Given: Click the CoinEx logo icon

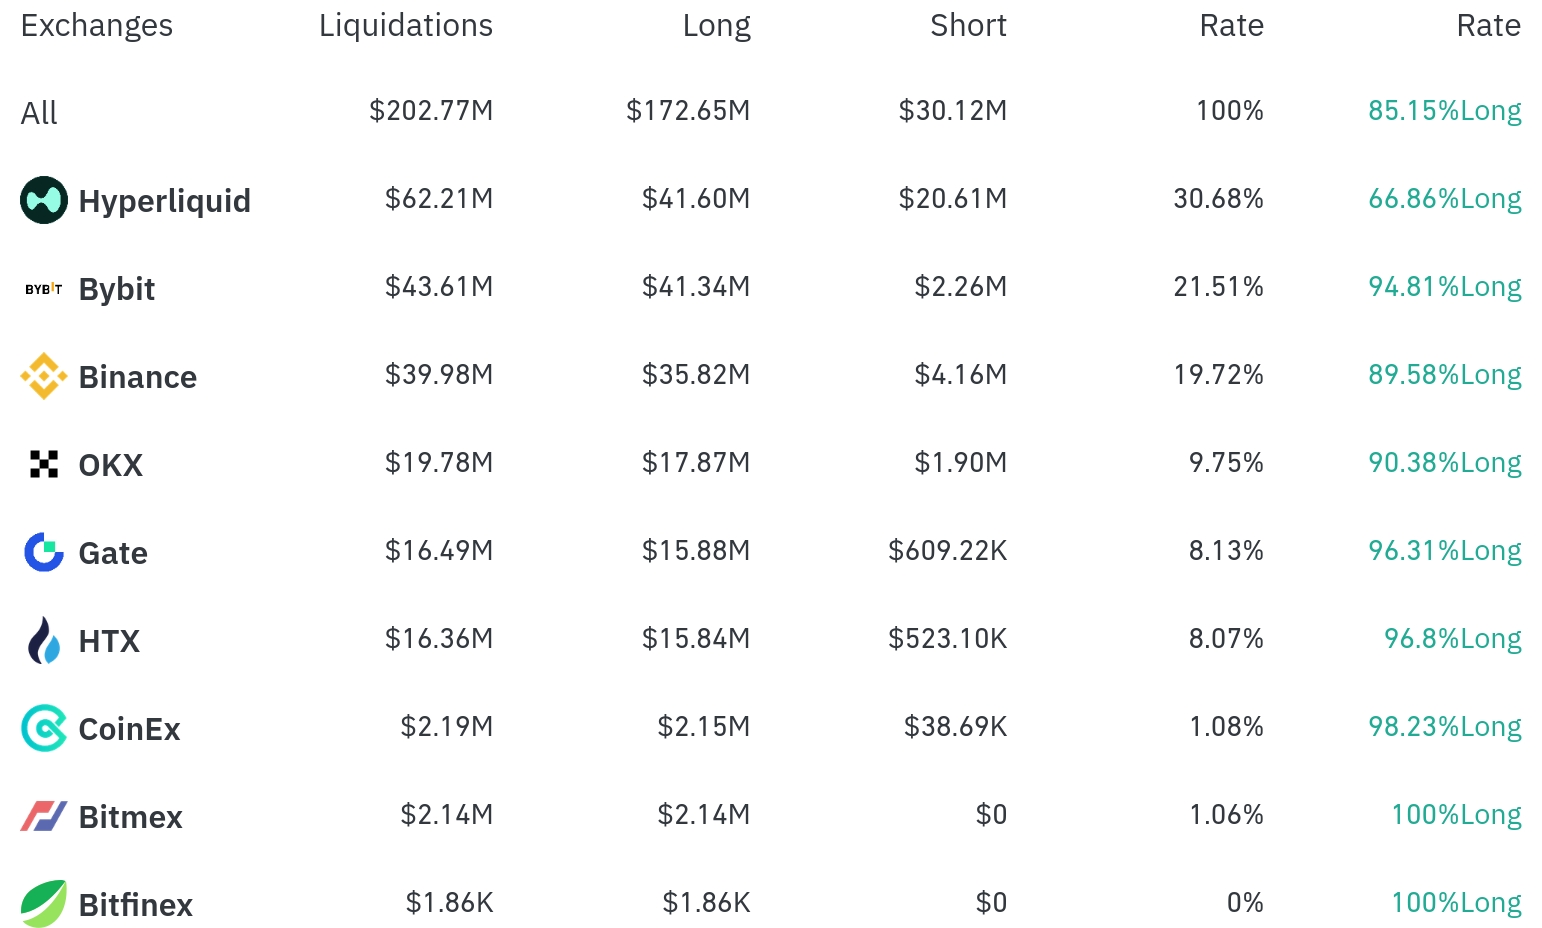Looking at the screenshot, I should (x=44, y=728).
